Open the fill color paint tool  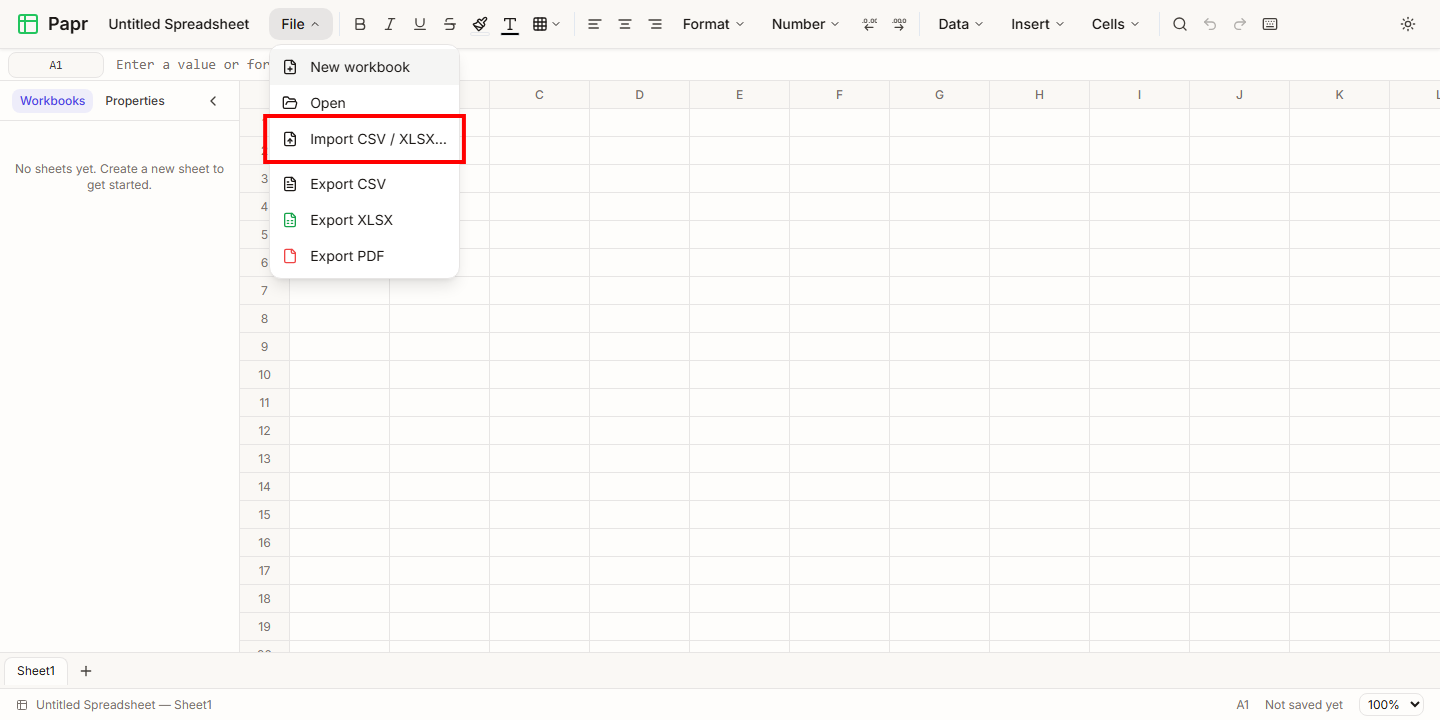click(480, 24)
